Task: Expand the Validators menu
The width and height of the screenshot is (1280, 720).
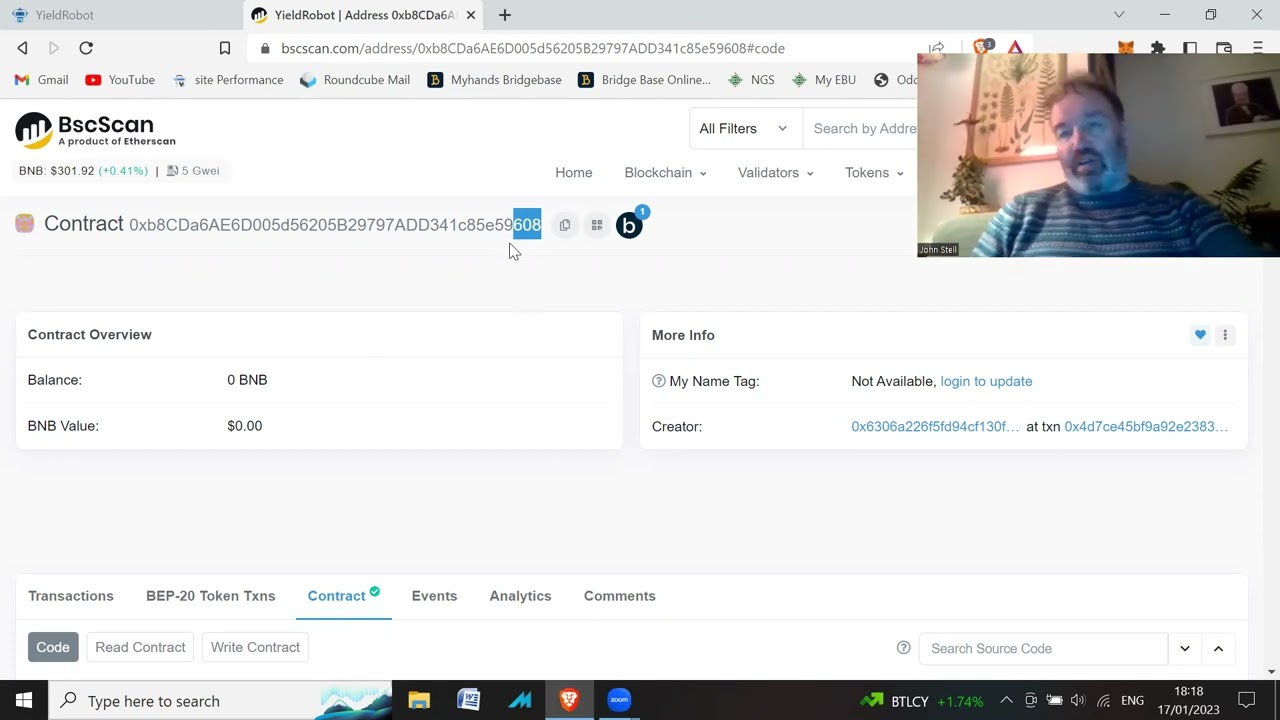Action: click(x=775, y=173)
